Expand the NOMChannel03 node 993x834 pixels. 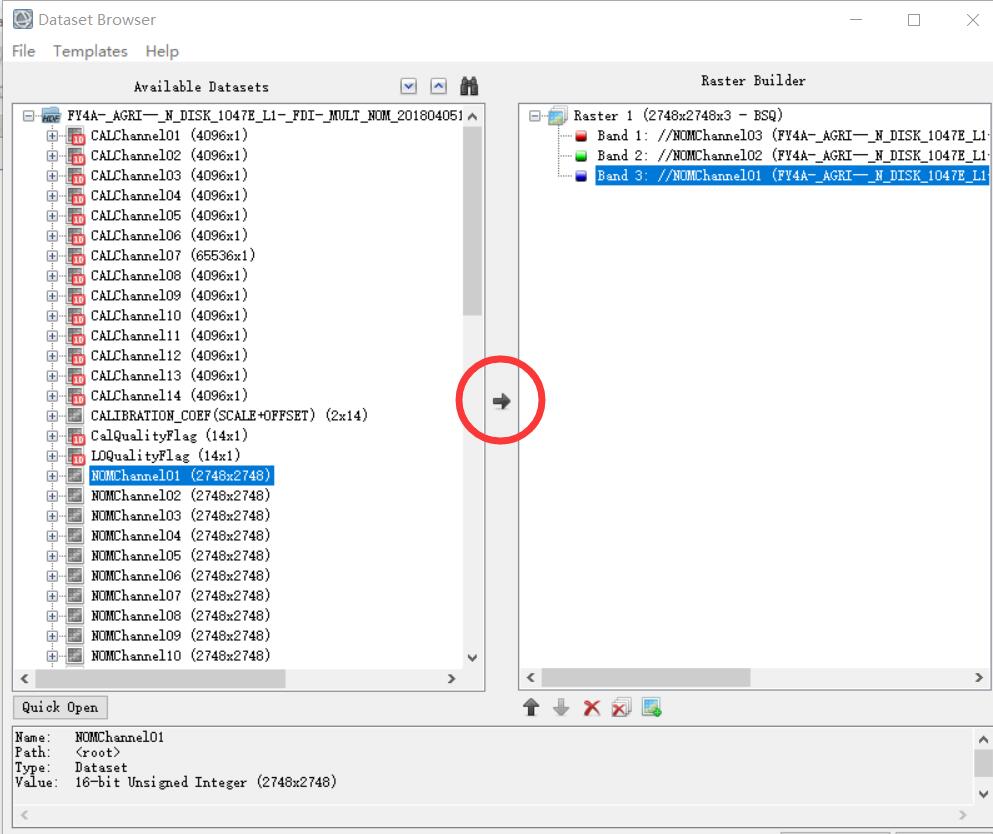pos(52,515)
